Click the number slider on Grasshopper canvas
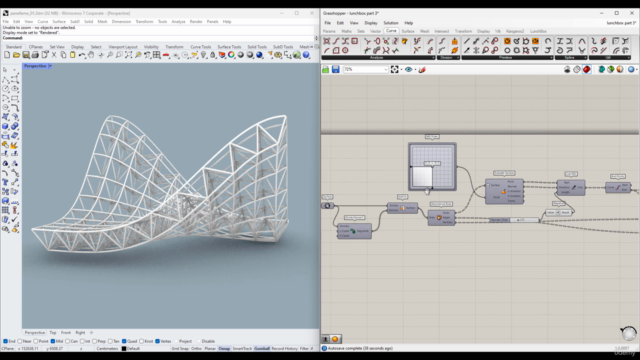Image resolution: width=640 pixels, height=360 pixels. point(514,220)
